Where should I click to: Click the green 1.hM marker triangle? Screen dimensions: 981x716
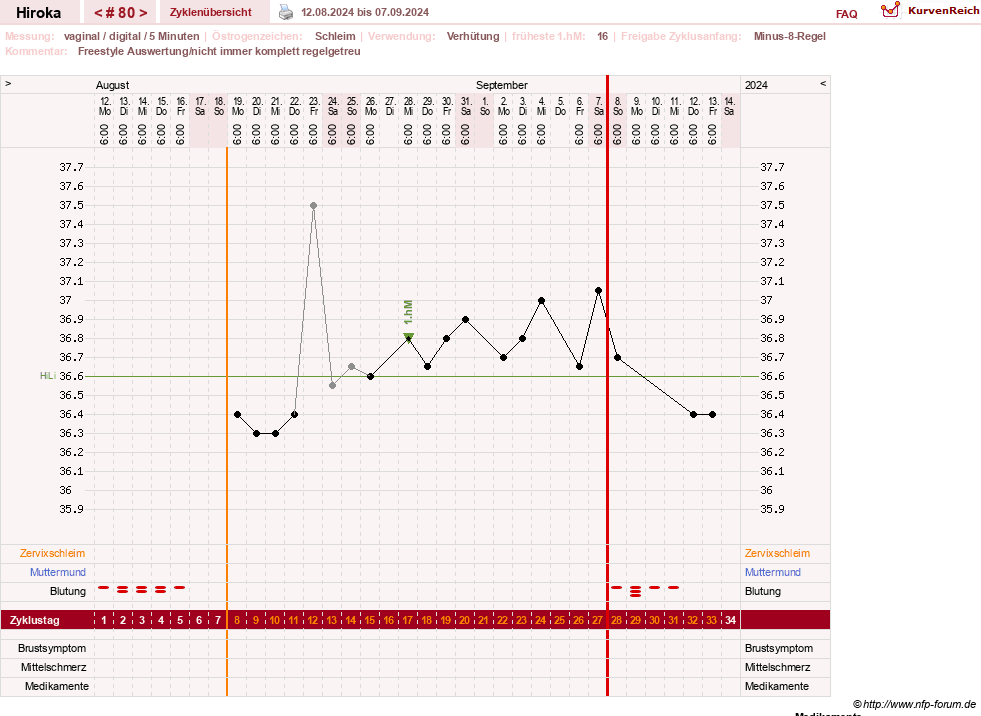tap(409, 337)
